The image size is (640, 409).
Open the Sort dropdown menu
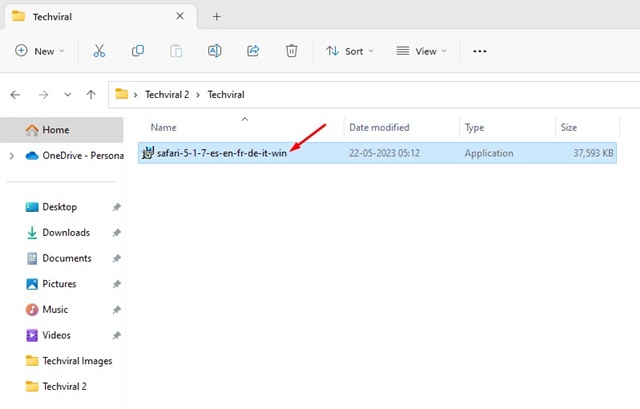[350, 51]
